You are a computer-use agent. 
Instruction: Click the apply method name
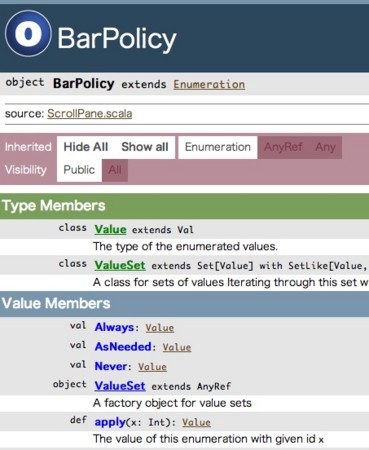pos(110,422)
